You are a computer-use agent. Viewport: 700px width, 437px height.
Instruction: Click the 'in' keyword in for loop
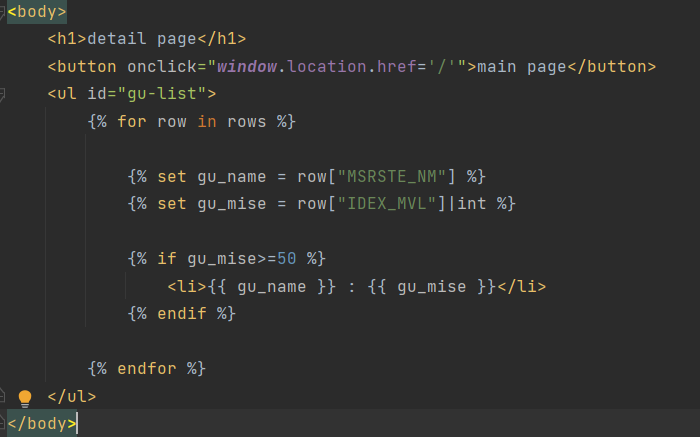pos(207,121)
